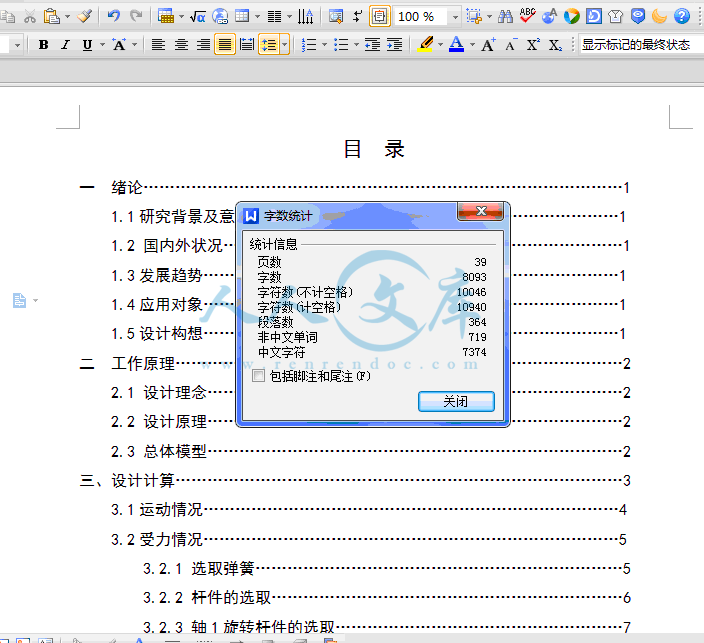Open Find using the binoculars icon
The height and width of the screenshot is (643, 704).
[x=505, y=16]
